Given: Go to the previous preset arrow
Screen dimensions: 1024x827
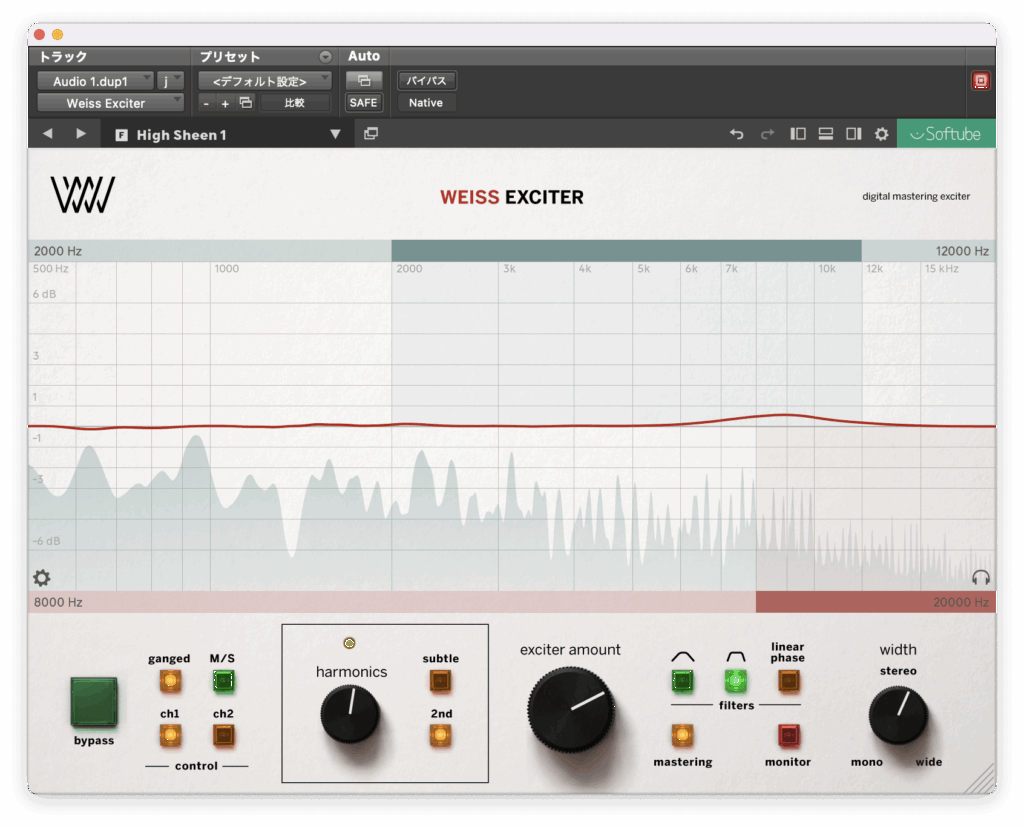Looking at the screenshot, I should point(48,134).
